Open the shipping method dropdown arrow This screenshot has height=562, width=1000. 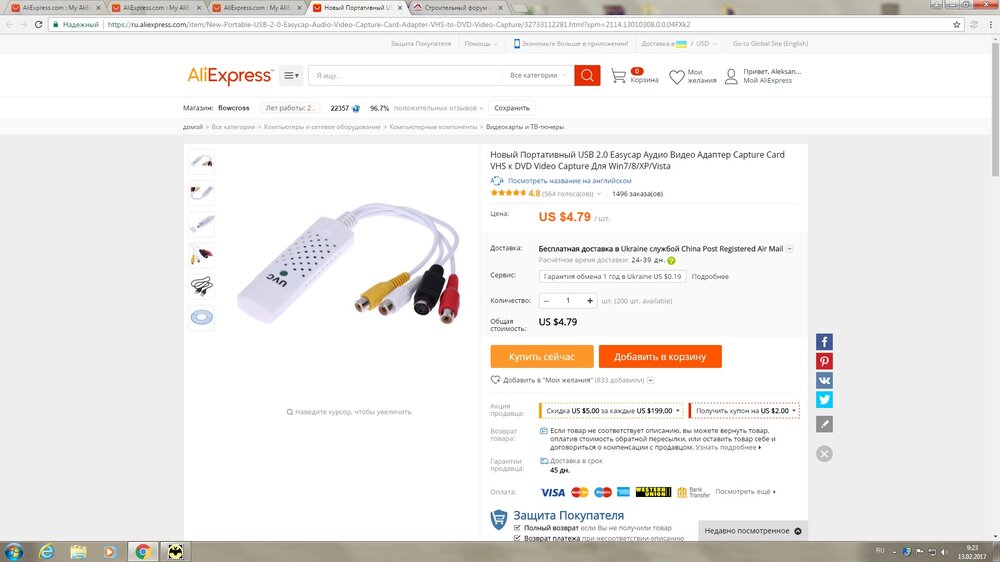point(790,249)
